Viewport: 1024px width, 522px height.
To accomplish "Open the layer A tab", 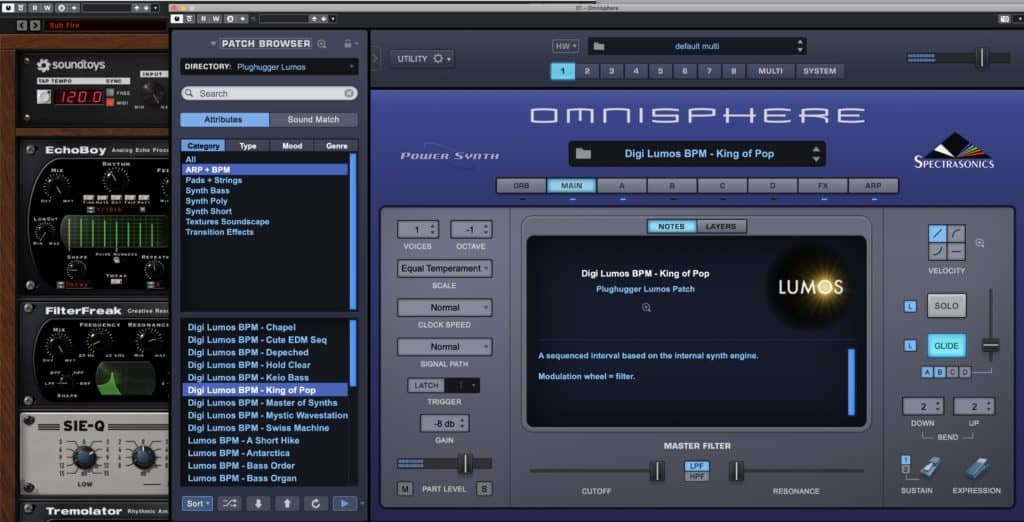I will click(x=622, y=186).
